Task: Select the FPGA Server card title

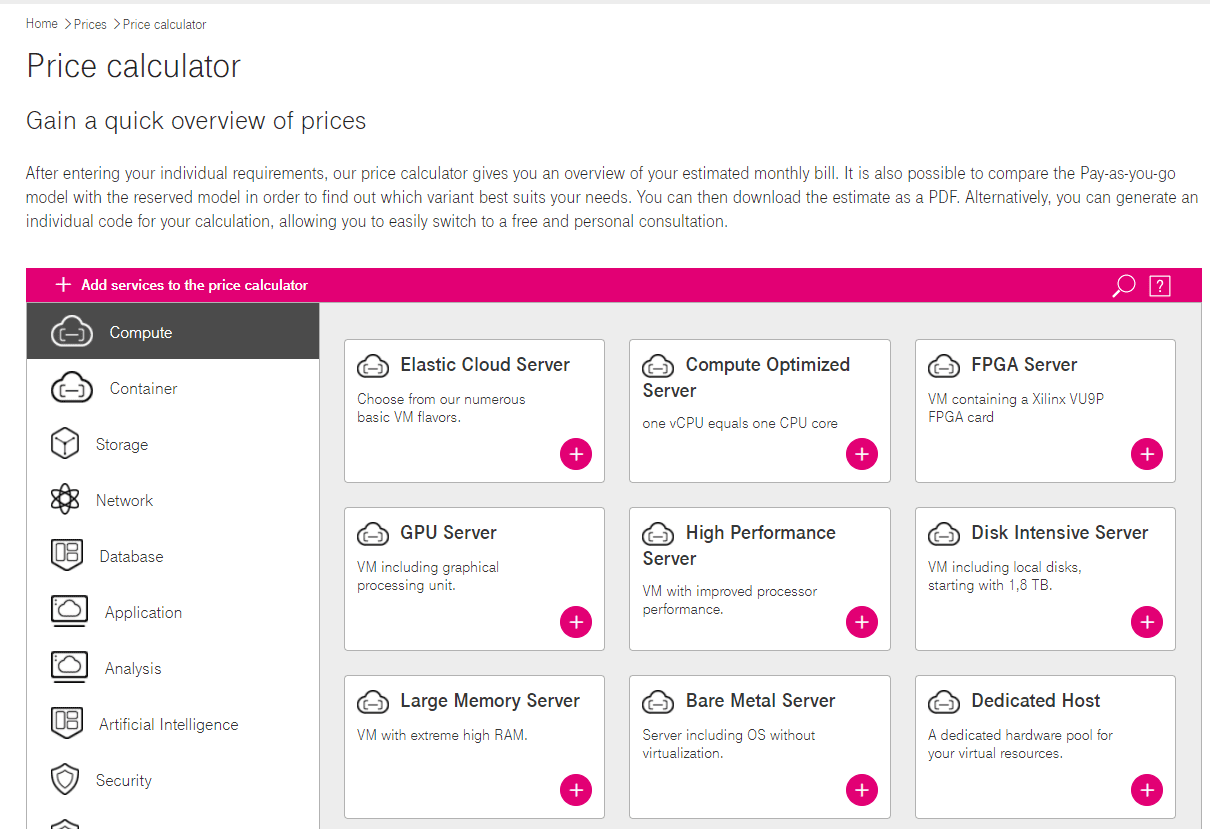Action: (1024, 365)
